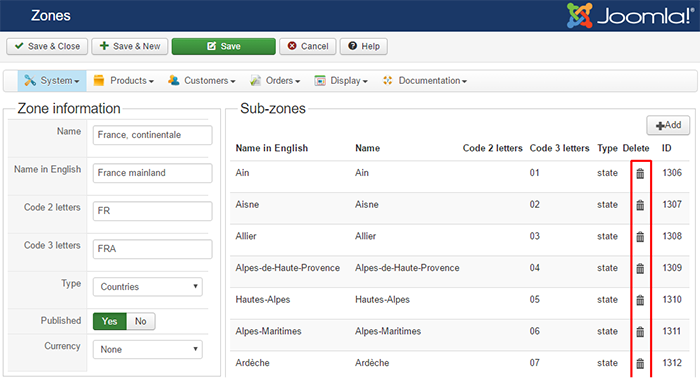Delete the Ain sub-zone via trash icon
This screenshot has height=378, width=700.
pyautogui.click(x=640, y=173)
